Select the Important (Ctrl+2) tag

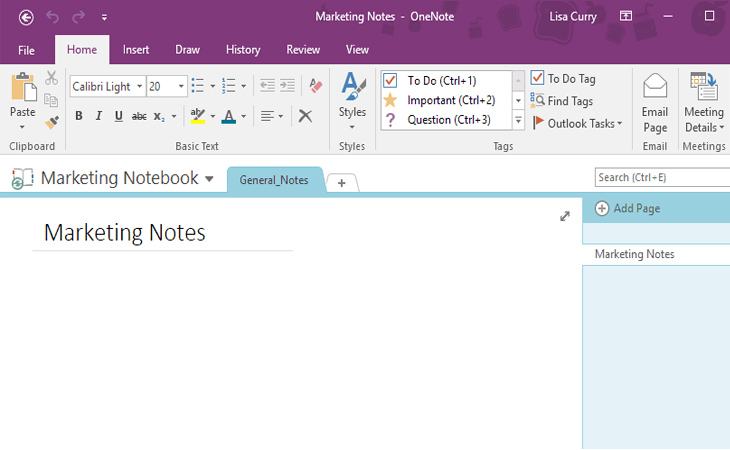click(x=446, y=100)
